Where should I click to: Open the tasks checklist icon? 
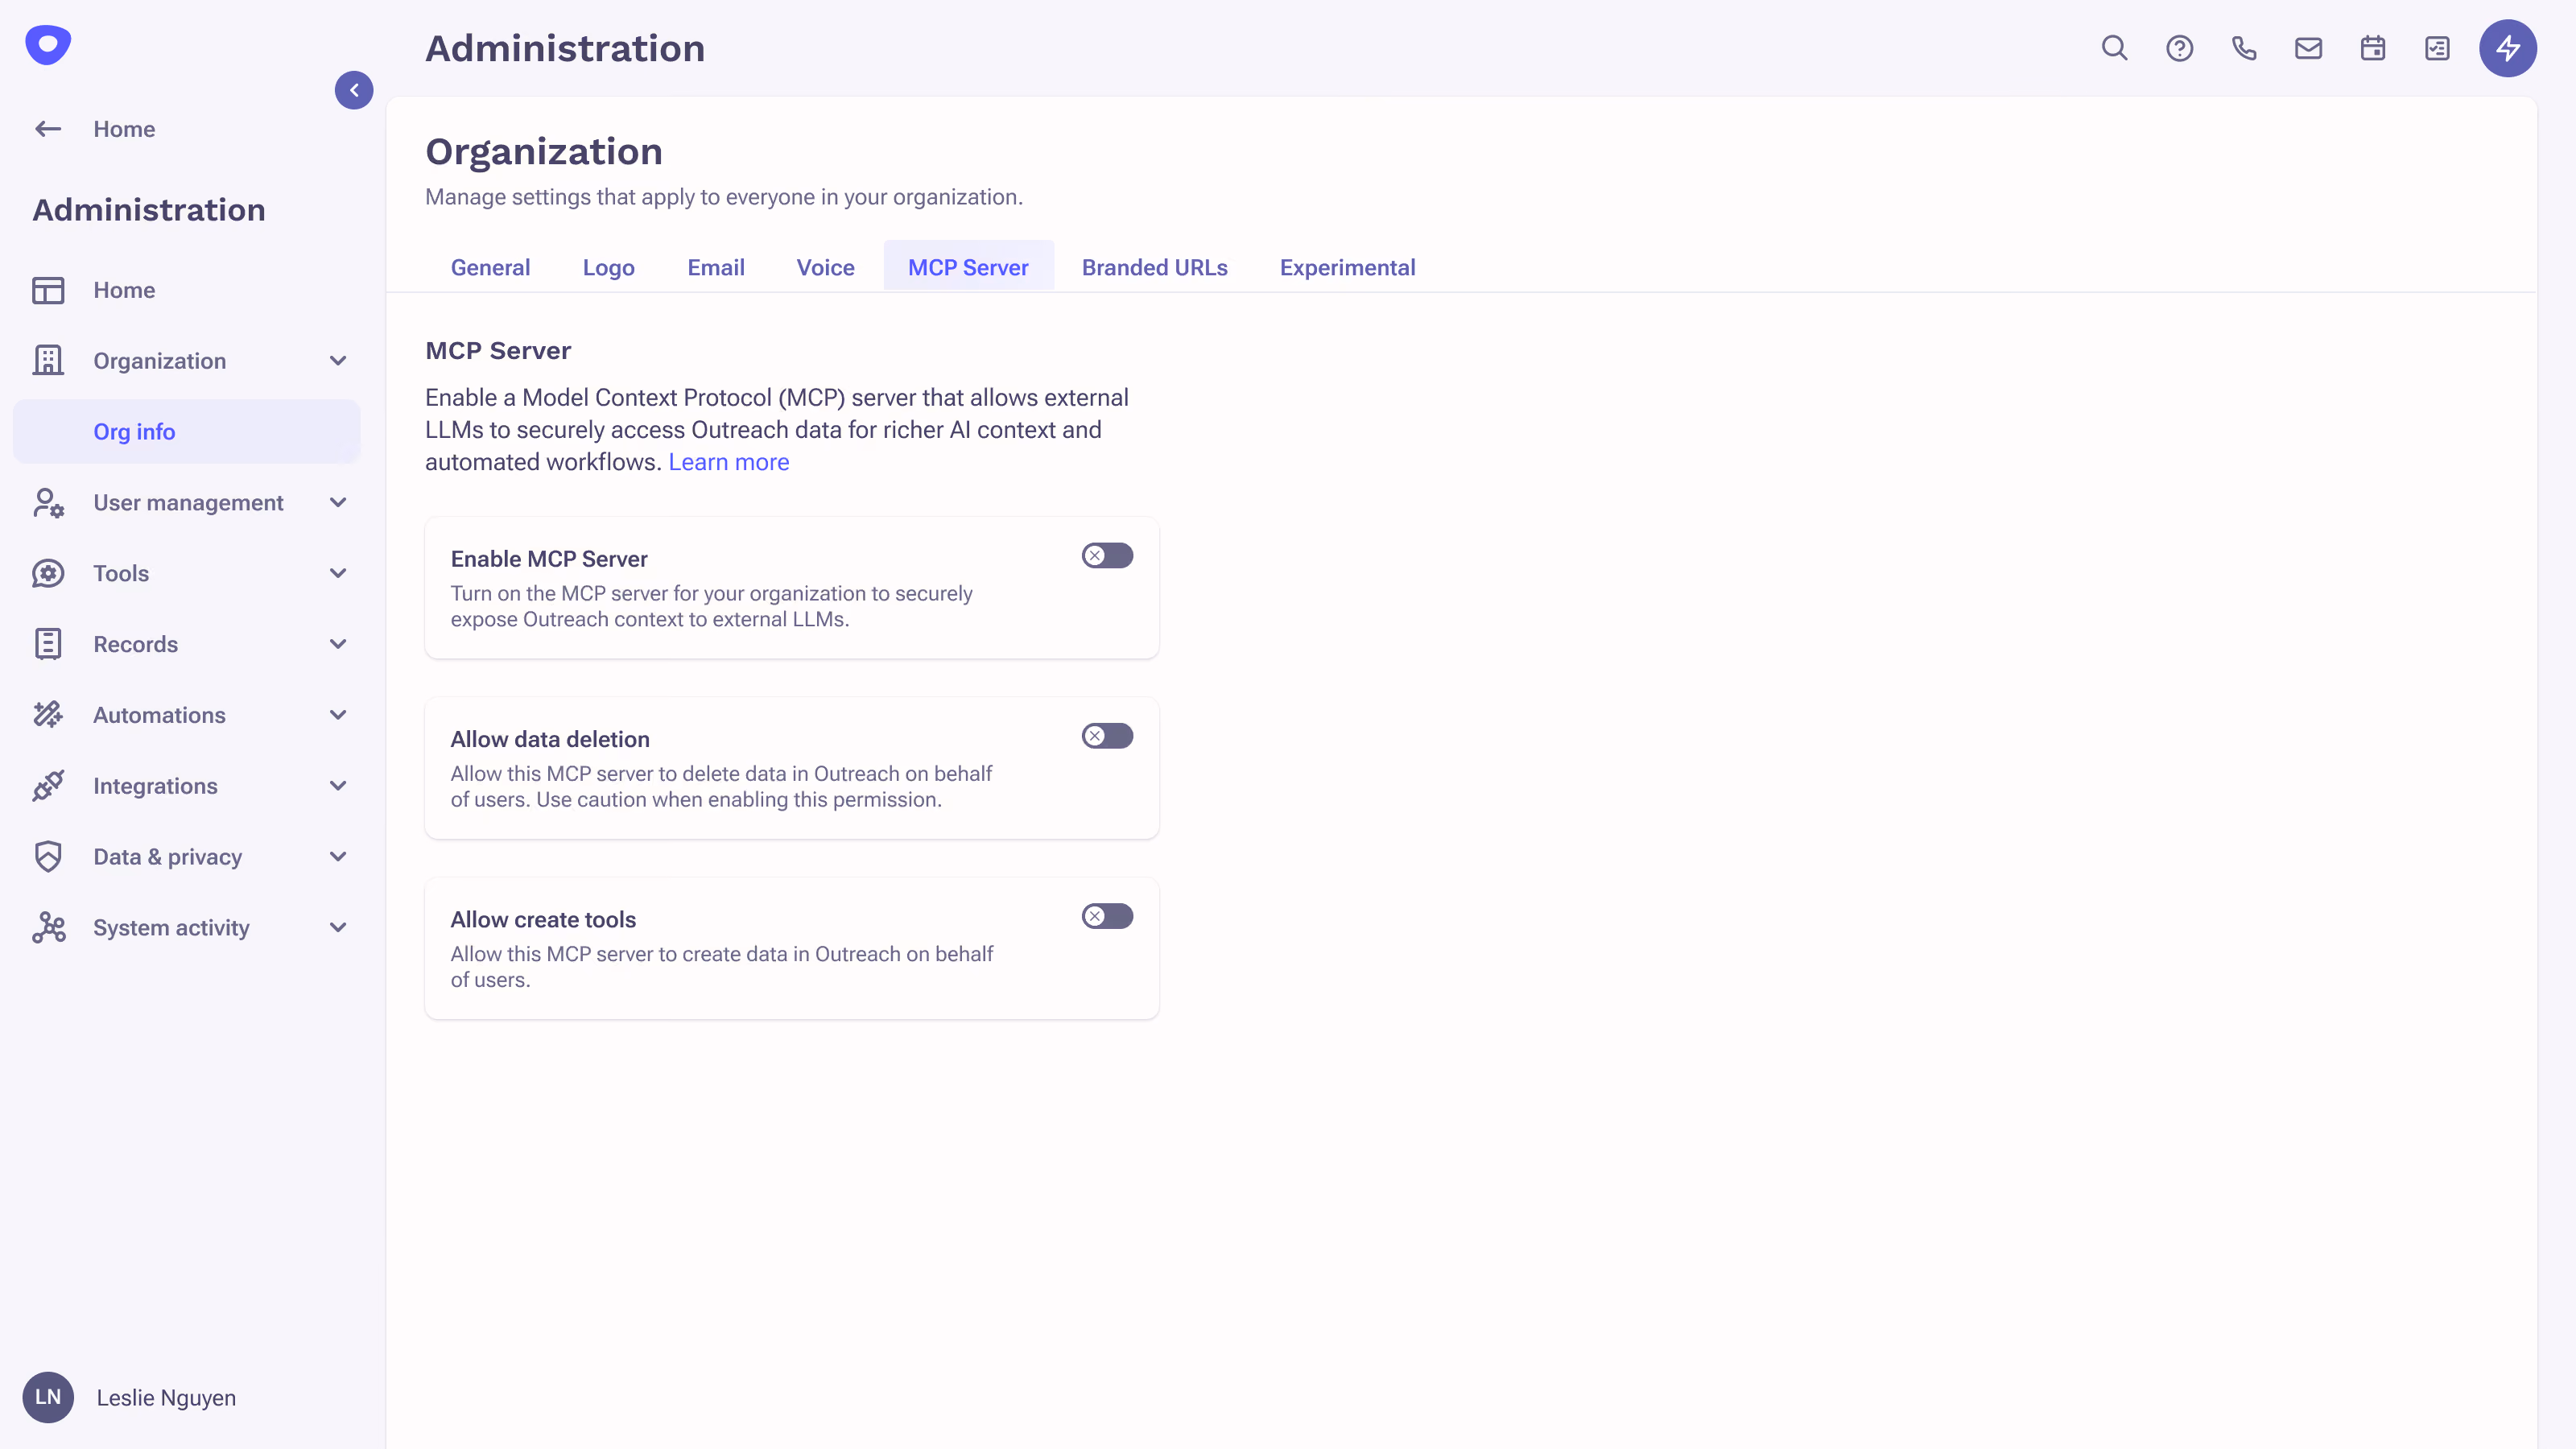coord(2437,48)
